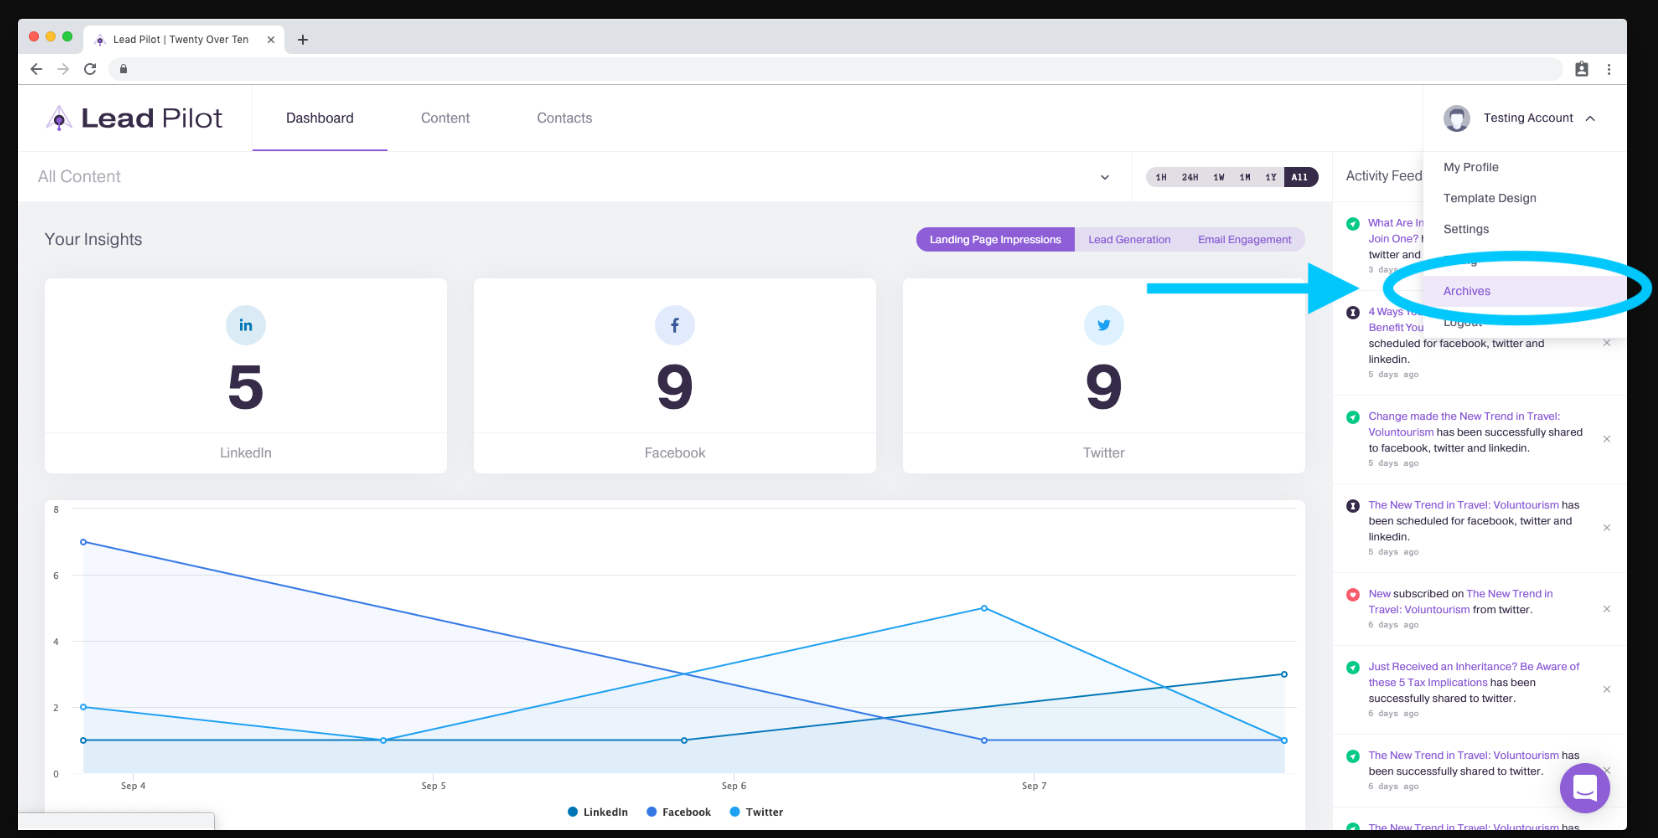1658x838 pixels.
Task: Click the green check icon beside 'Just Received an Inheritance'
Action: 1353,667
